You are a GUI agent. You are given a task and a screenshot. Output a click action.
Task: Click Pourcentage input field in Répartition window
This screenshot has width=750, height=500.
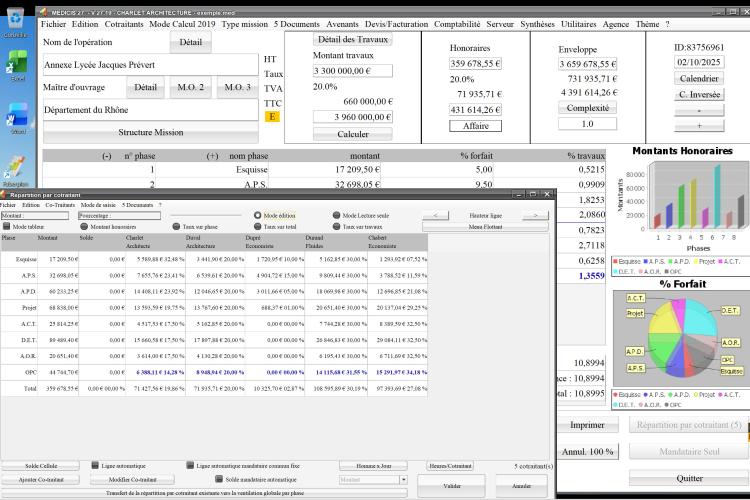click(119, 215)
